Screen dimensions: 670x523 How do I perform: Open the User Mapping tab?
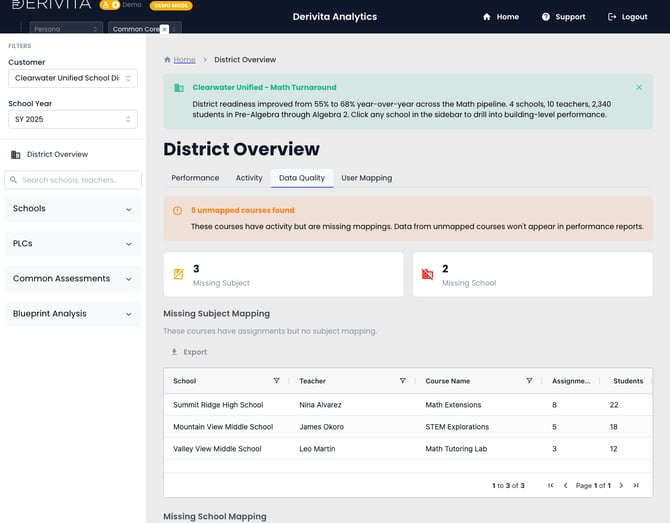pos(367,178)
